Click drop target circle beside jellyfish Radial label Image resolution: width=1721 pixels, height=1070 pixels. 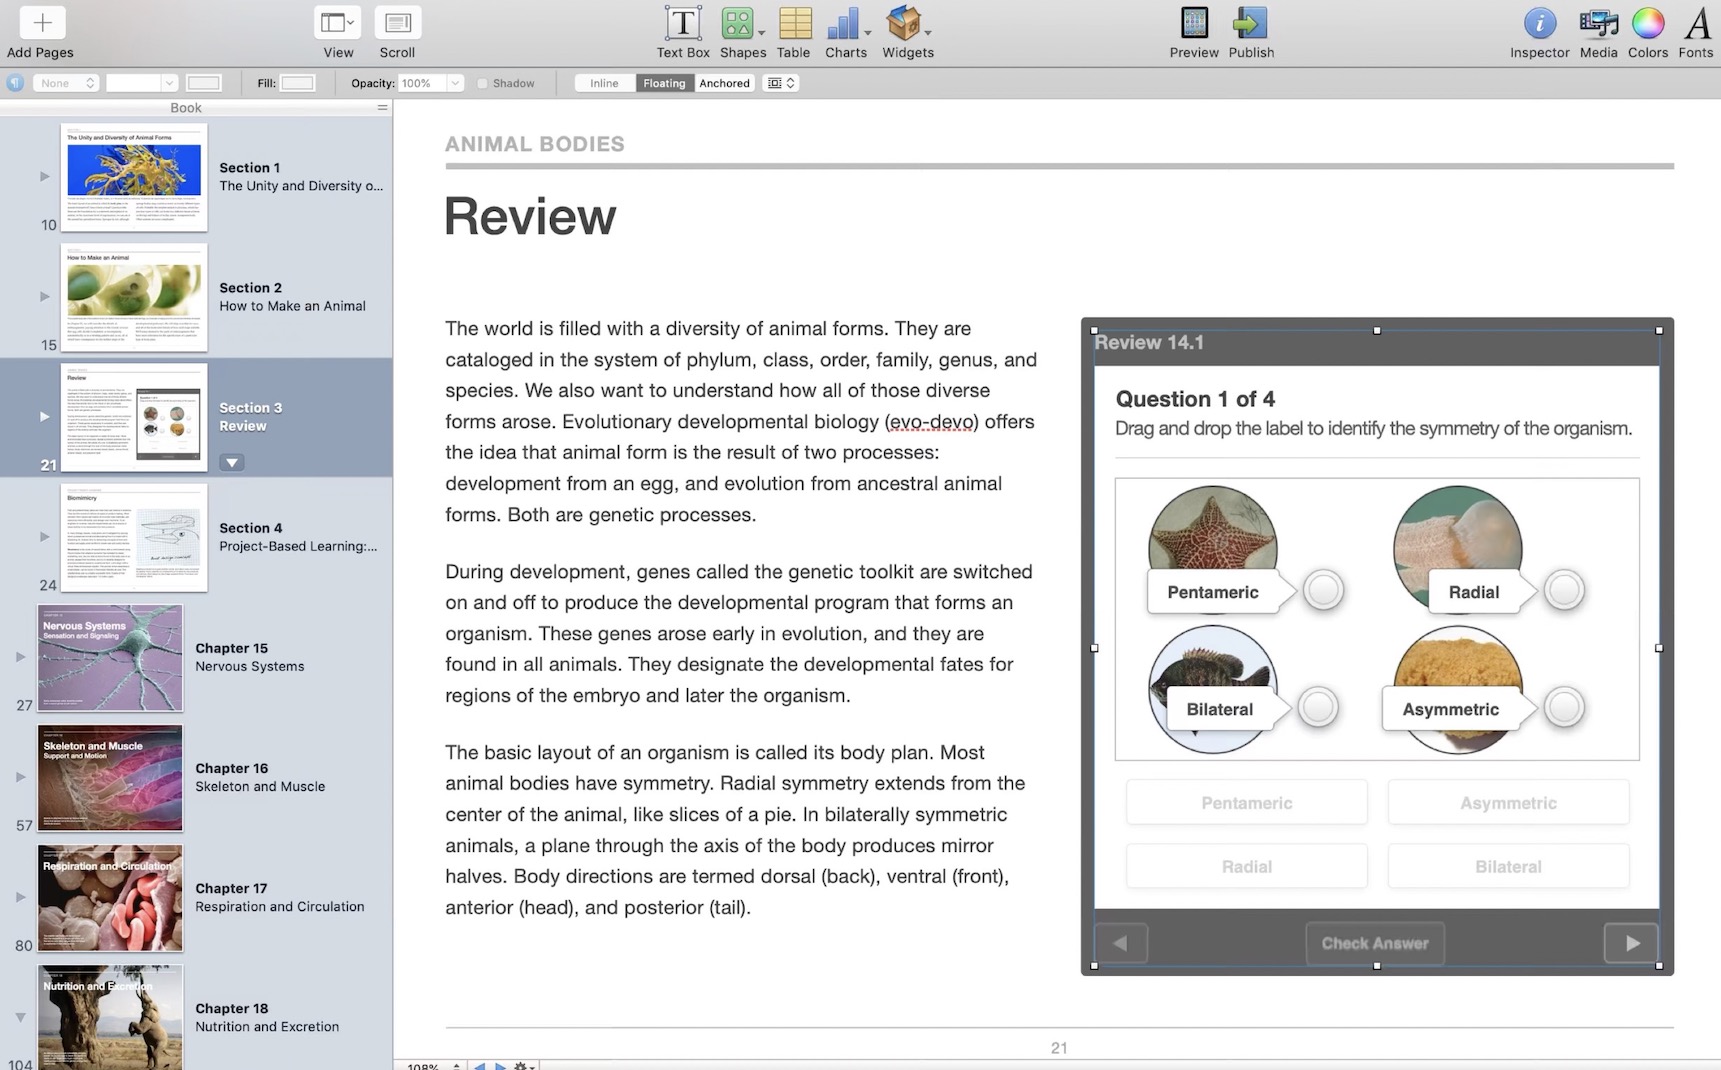click(1564, 590)
